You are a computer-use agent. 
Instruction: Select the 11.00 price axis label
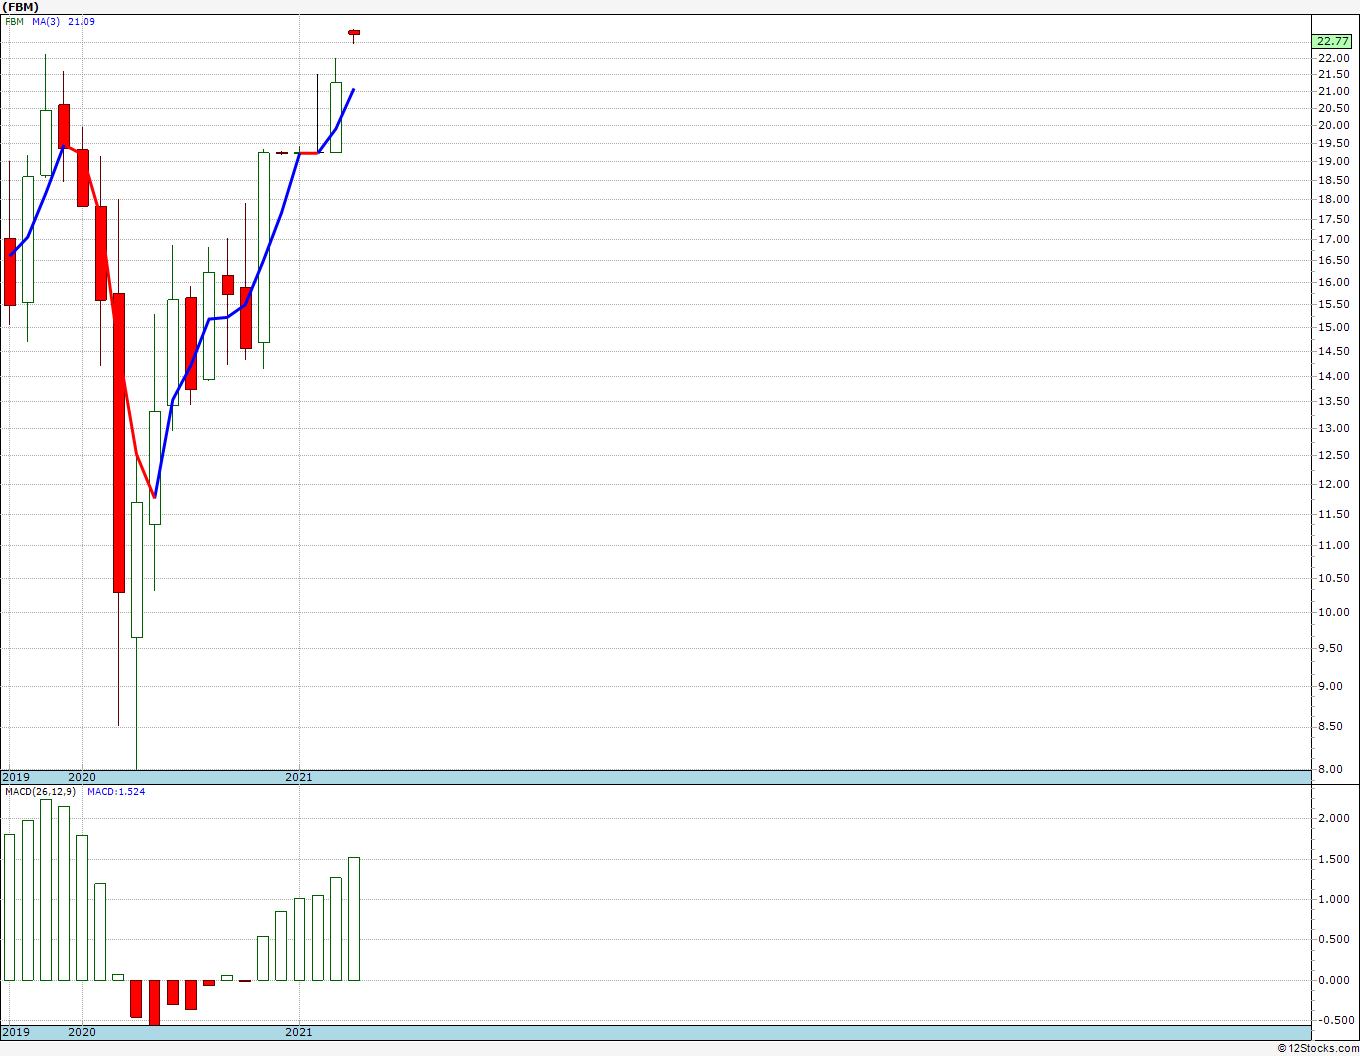click(1332, 545)
